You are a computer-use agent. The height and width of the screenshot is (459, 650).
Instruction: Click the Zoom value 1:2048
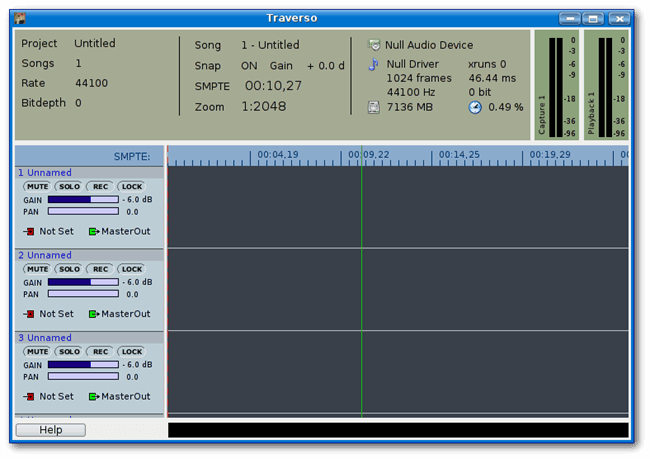click(x=264, y=107)
